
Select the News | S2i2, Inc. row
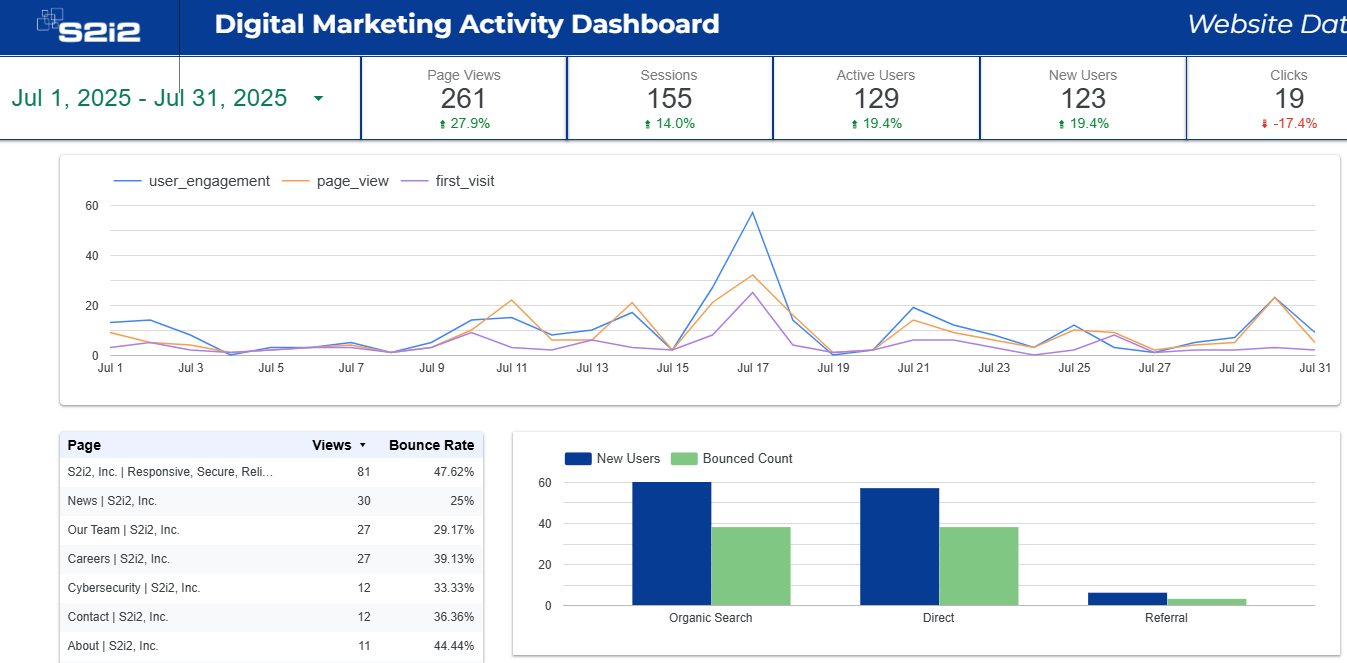271,501
